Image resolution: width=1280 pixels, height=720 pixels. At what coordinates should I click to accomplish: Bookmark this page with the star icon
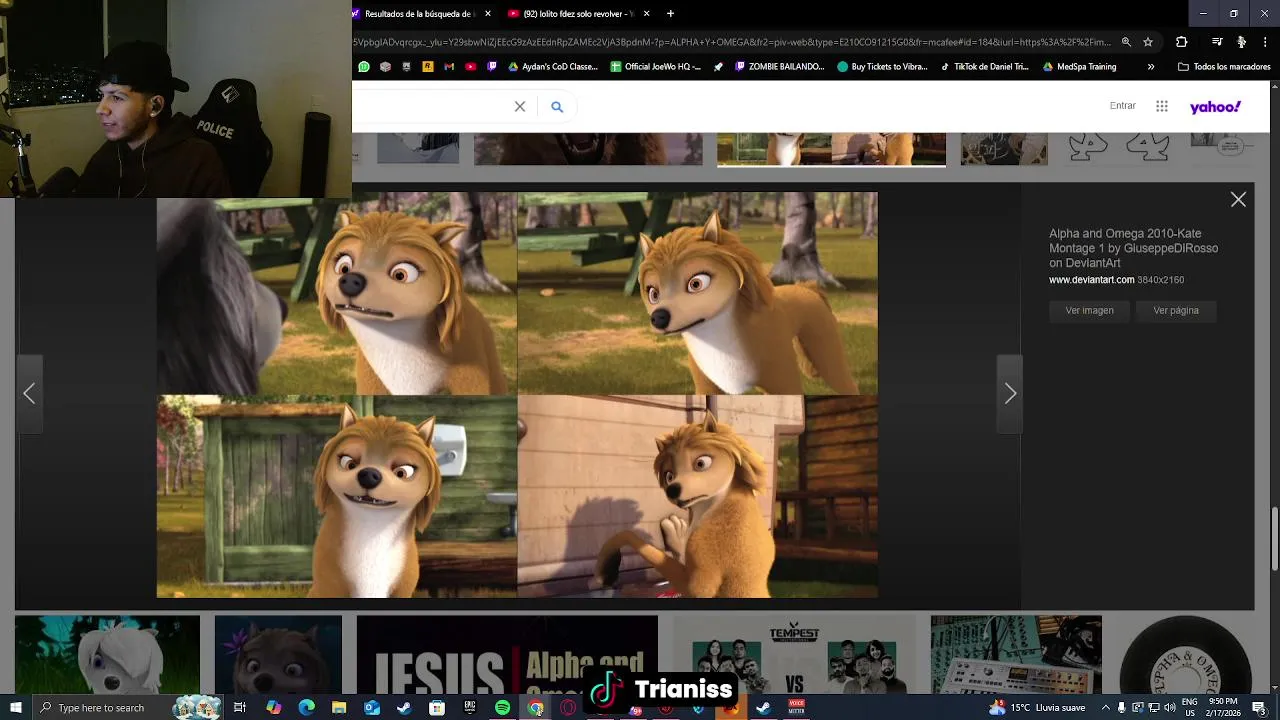(x=1148, y=42)
